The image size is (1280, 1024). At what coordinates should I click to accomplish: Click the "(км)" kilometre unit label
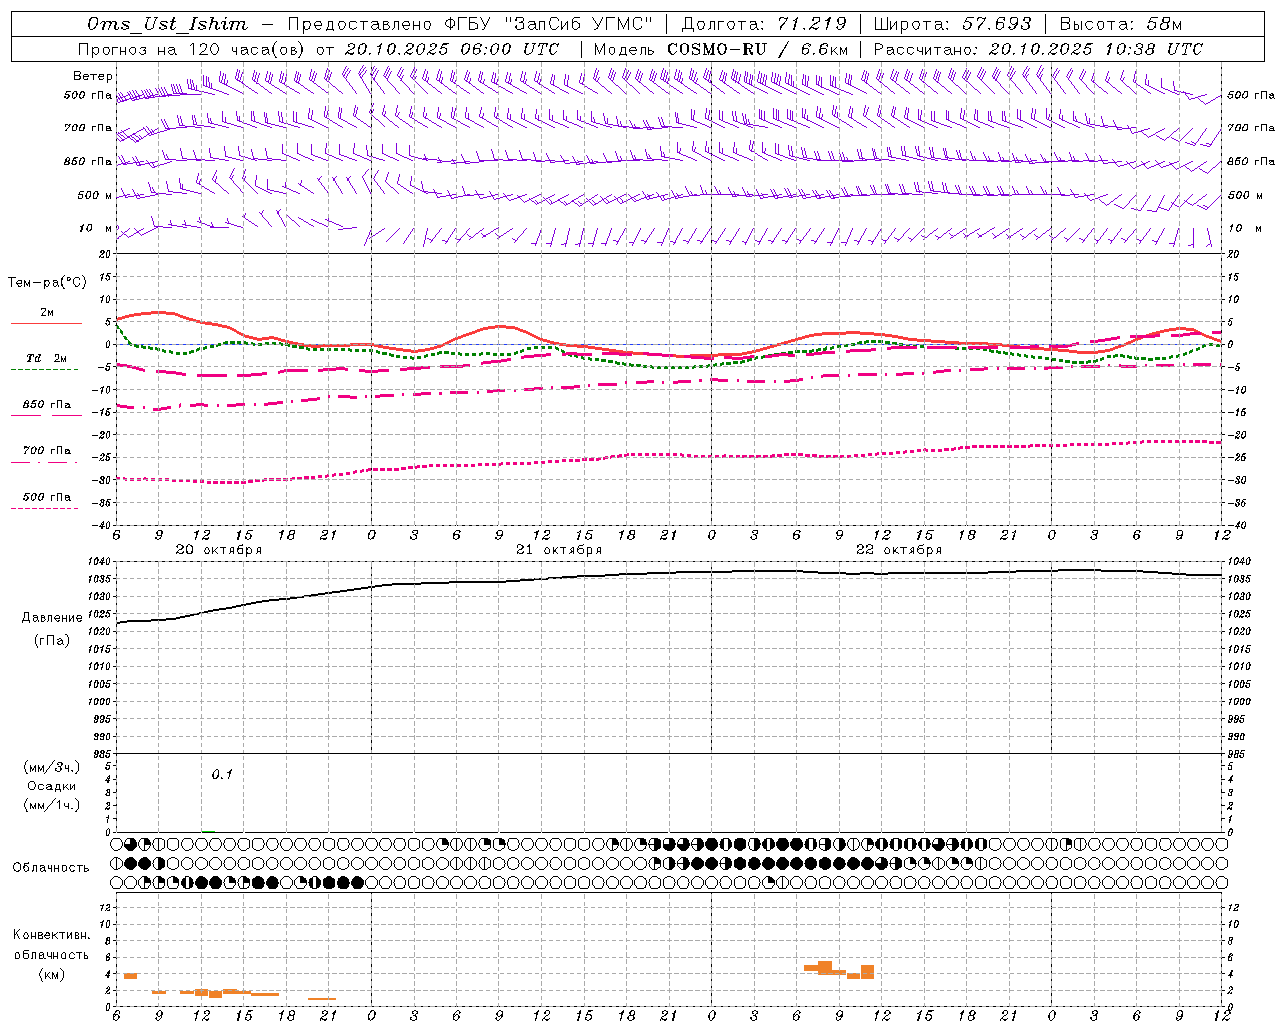[51, 974]
